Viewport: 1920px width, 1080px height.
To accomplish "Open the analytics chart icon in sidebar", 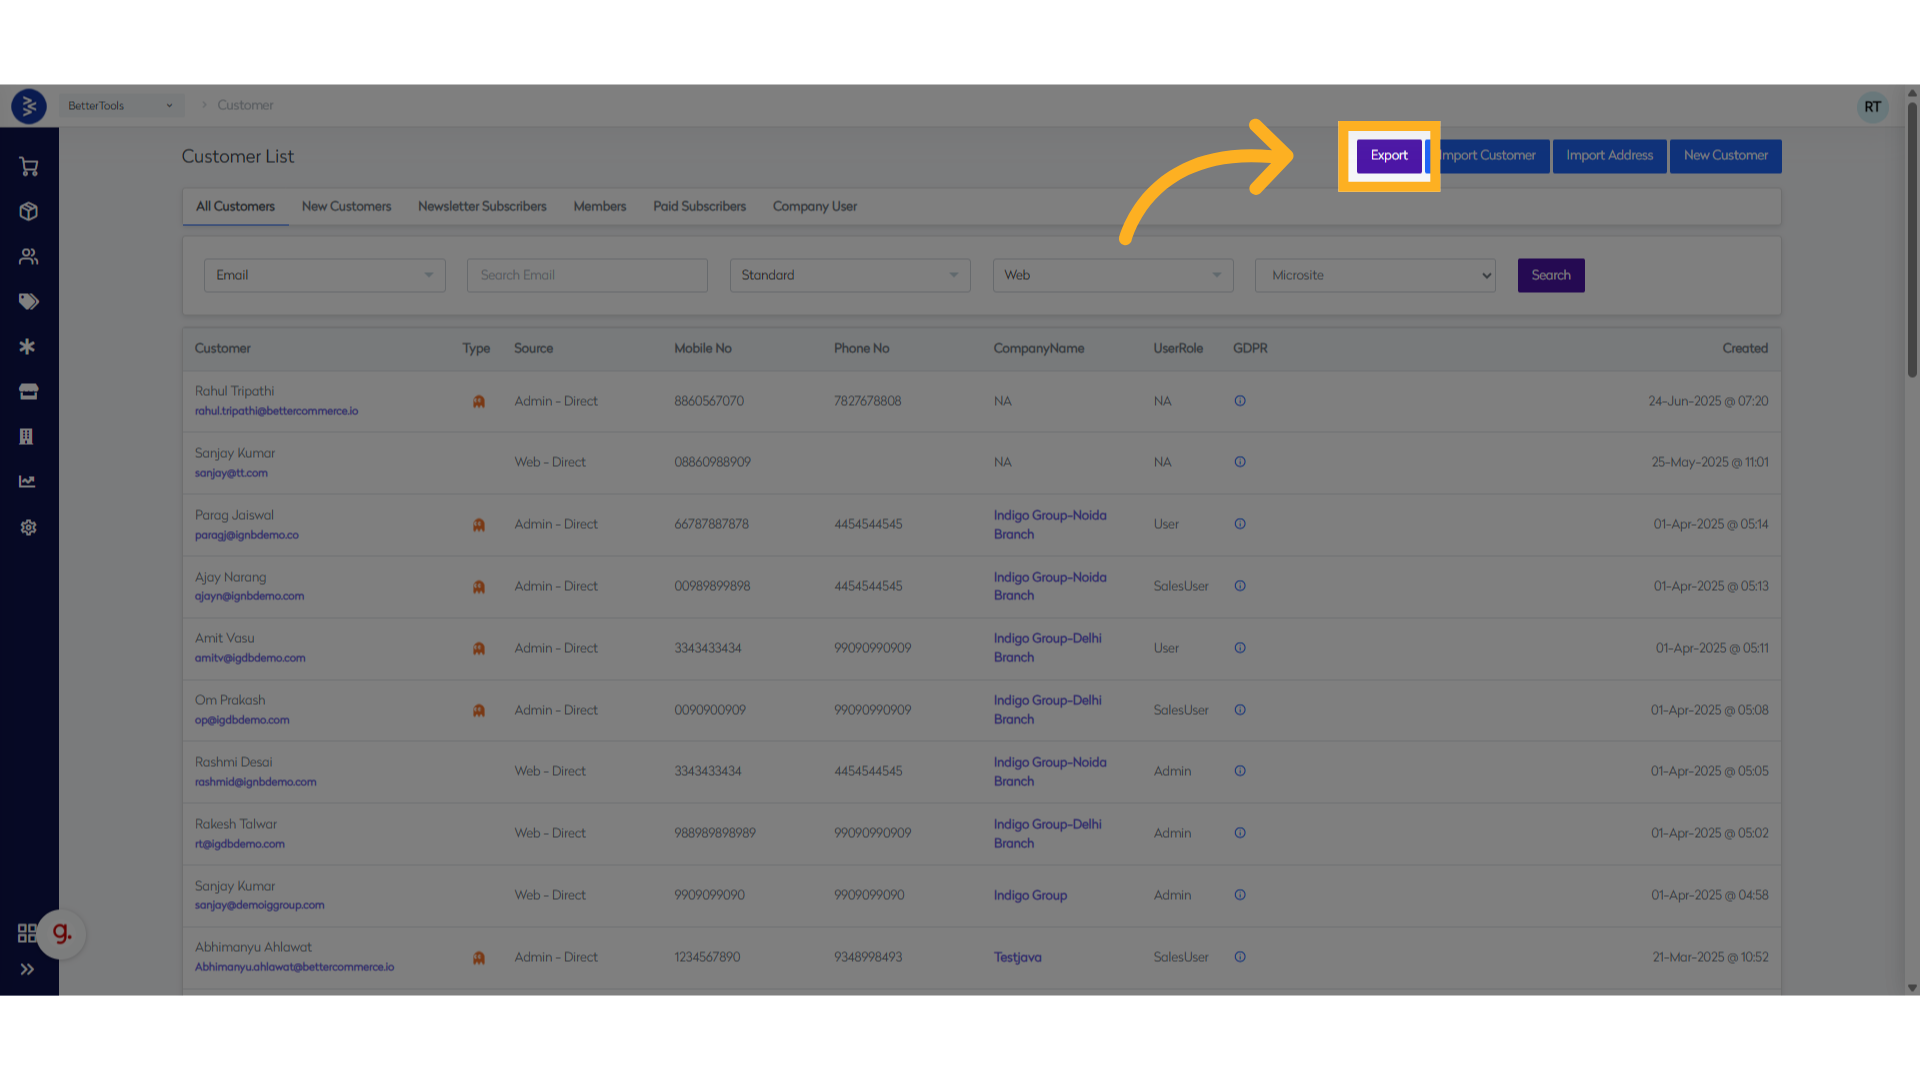I will [28, 482].
